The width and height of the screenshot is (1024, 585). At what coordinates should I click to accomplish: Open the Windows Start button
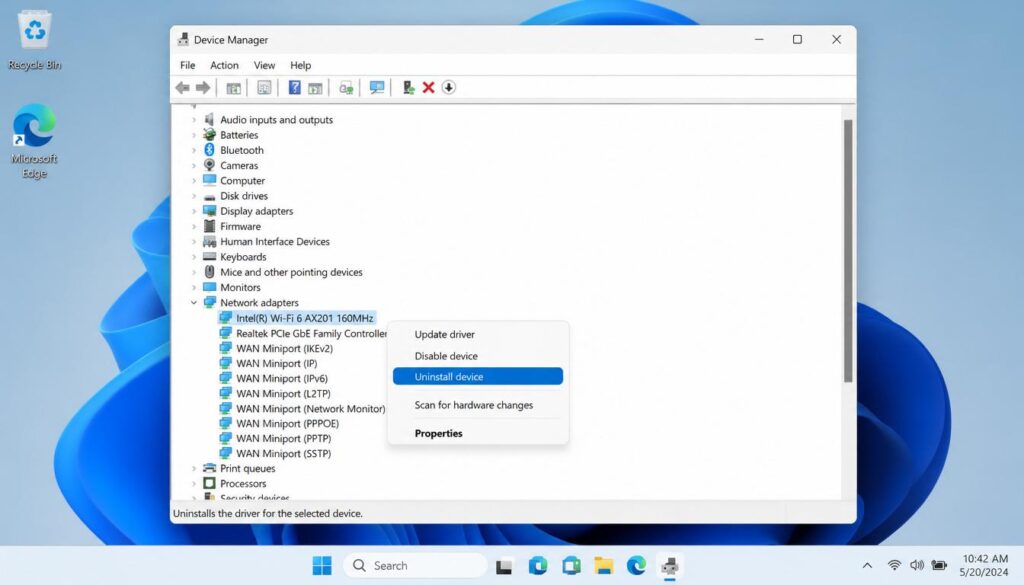(322, 565)
